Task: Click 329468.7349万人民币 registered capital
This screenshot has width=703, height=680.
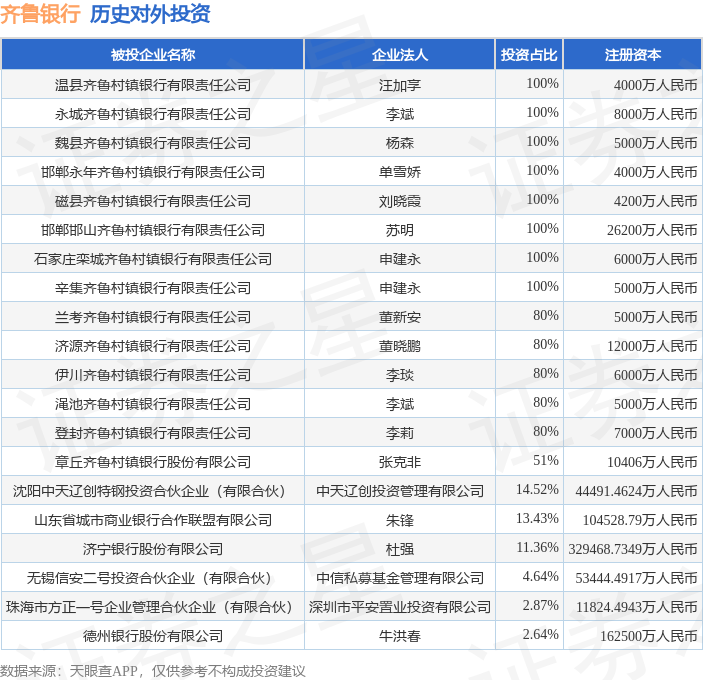Action: click(x=633, y=549)
